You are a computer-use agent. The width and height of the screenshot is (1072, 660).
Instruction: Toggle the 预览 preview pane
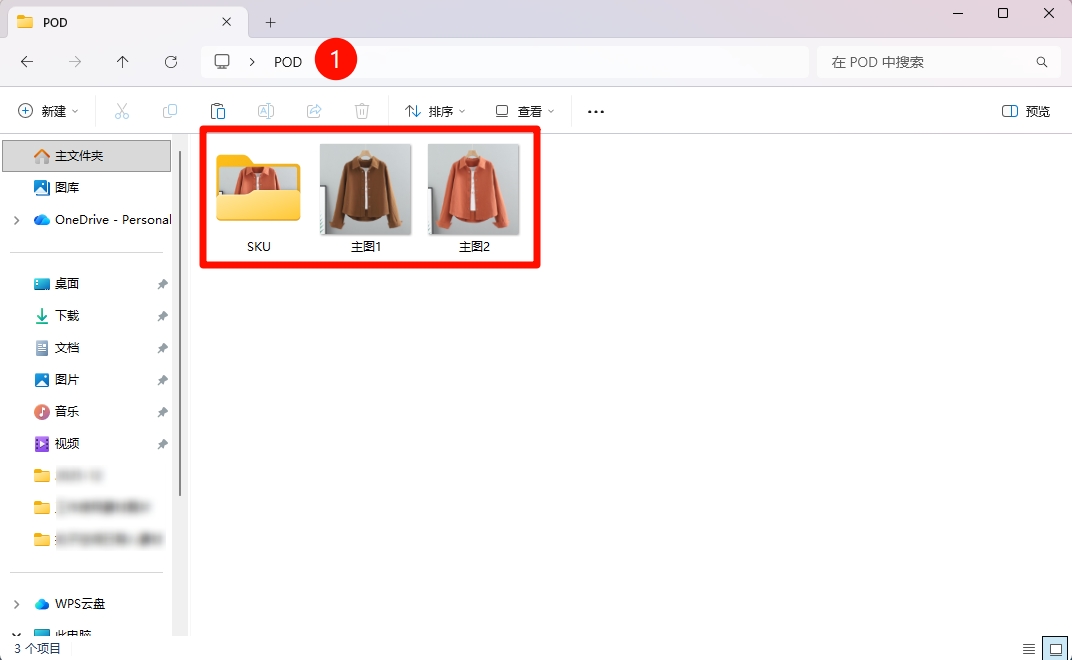coord(1026,111)
